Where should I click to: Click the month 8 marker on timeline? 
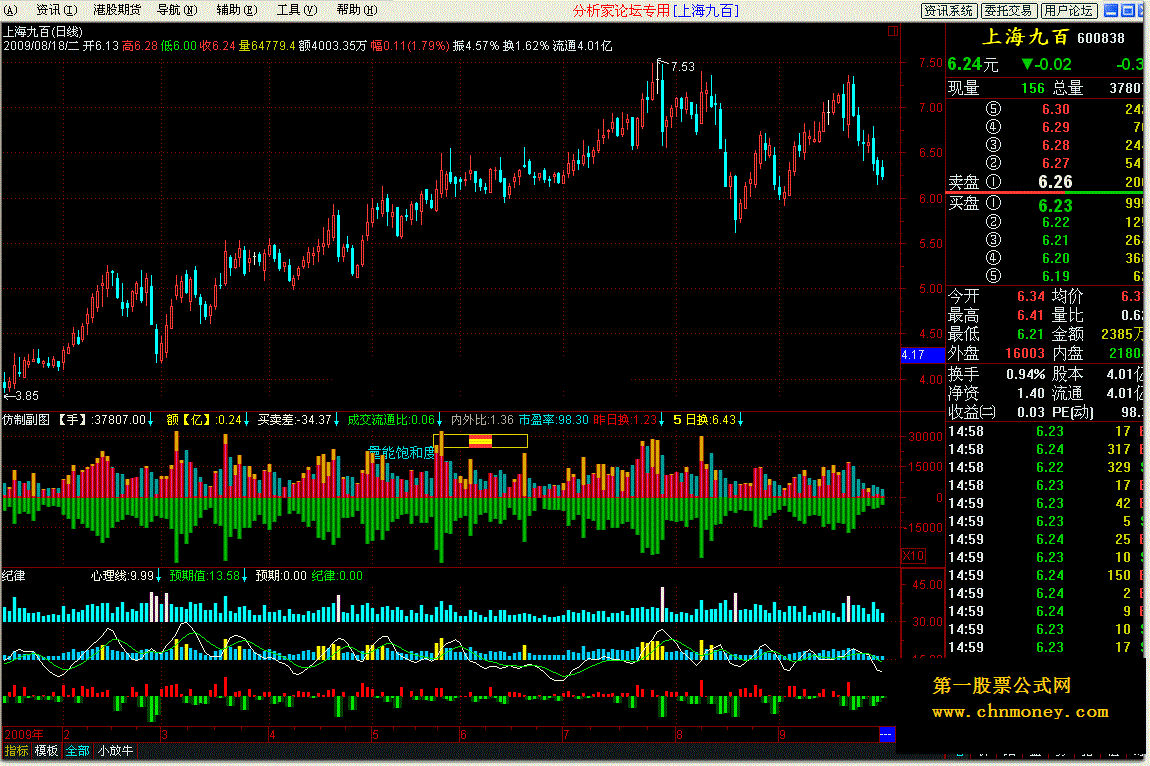(x=679, y=734)
